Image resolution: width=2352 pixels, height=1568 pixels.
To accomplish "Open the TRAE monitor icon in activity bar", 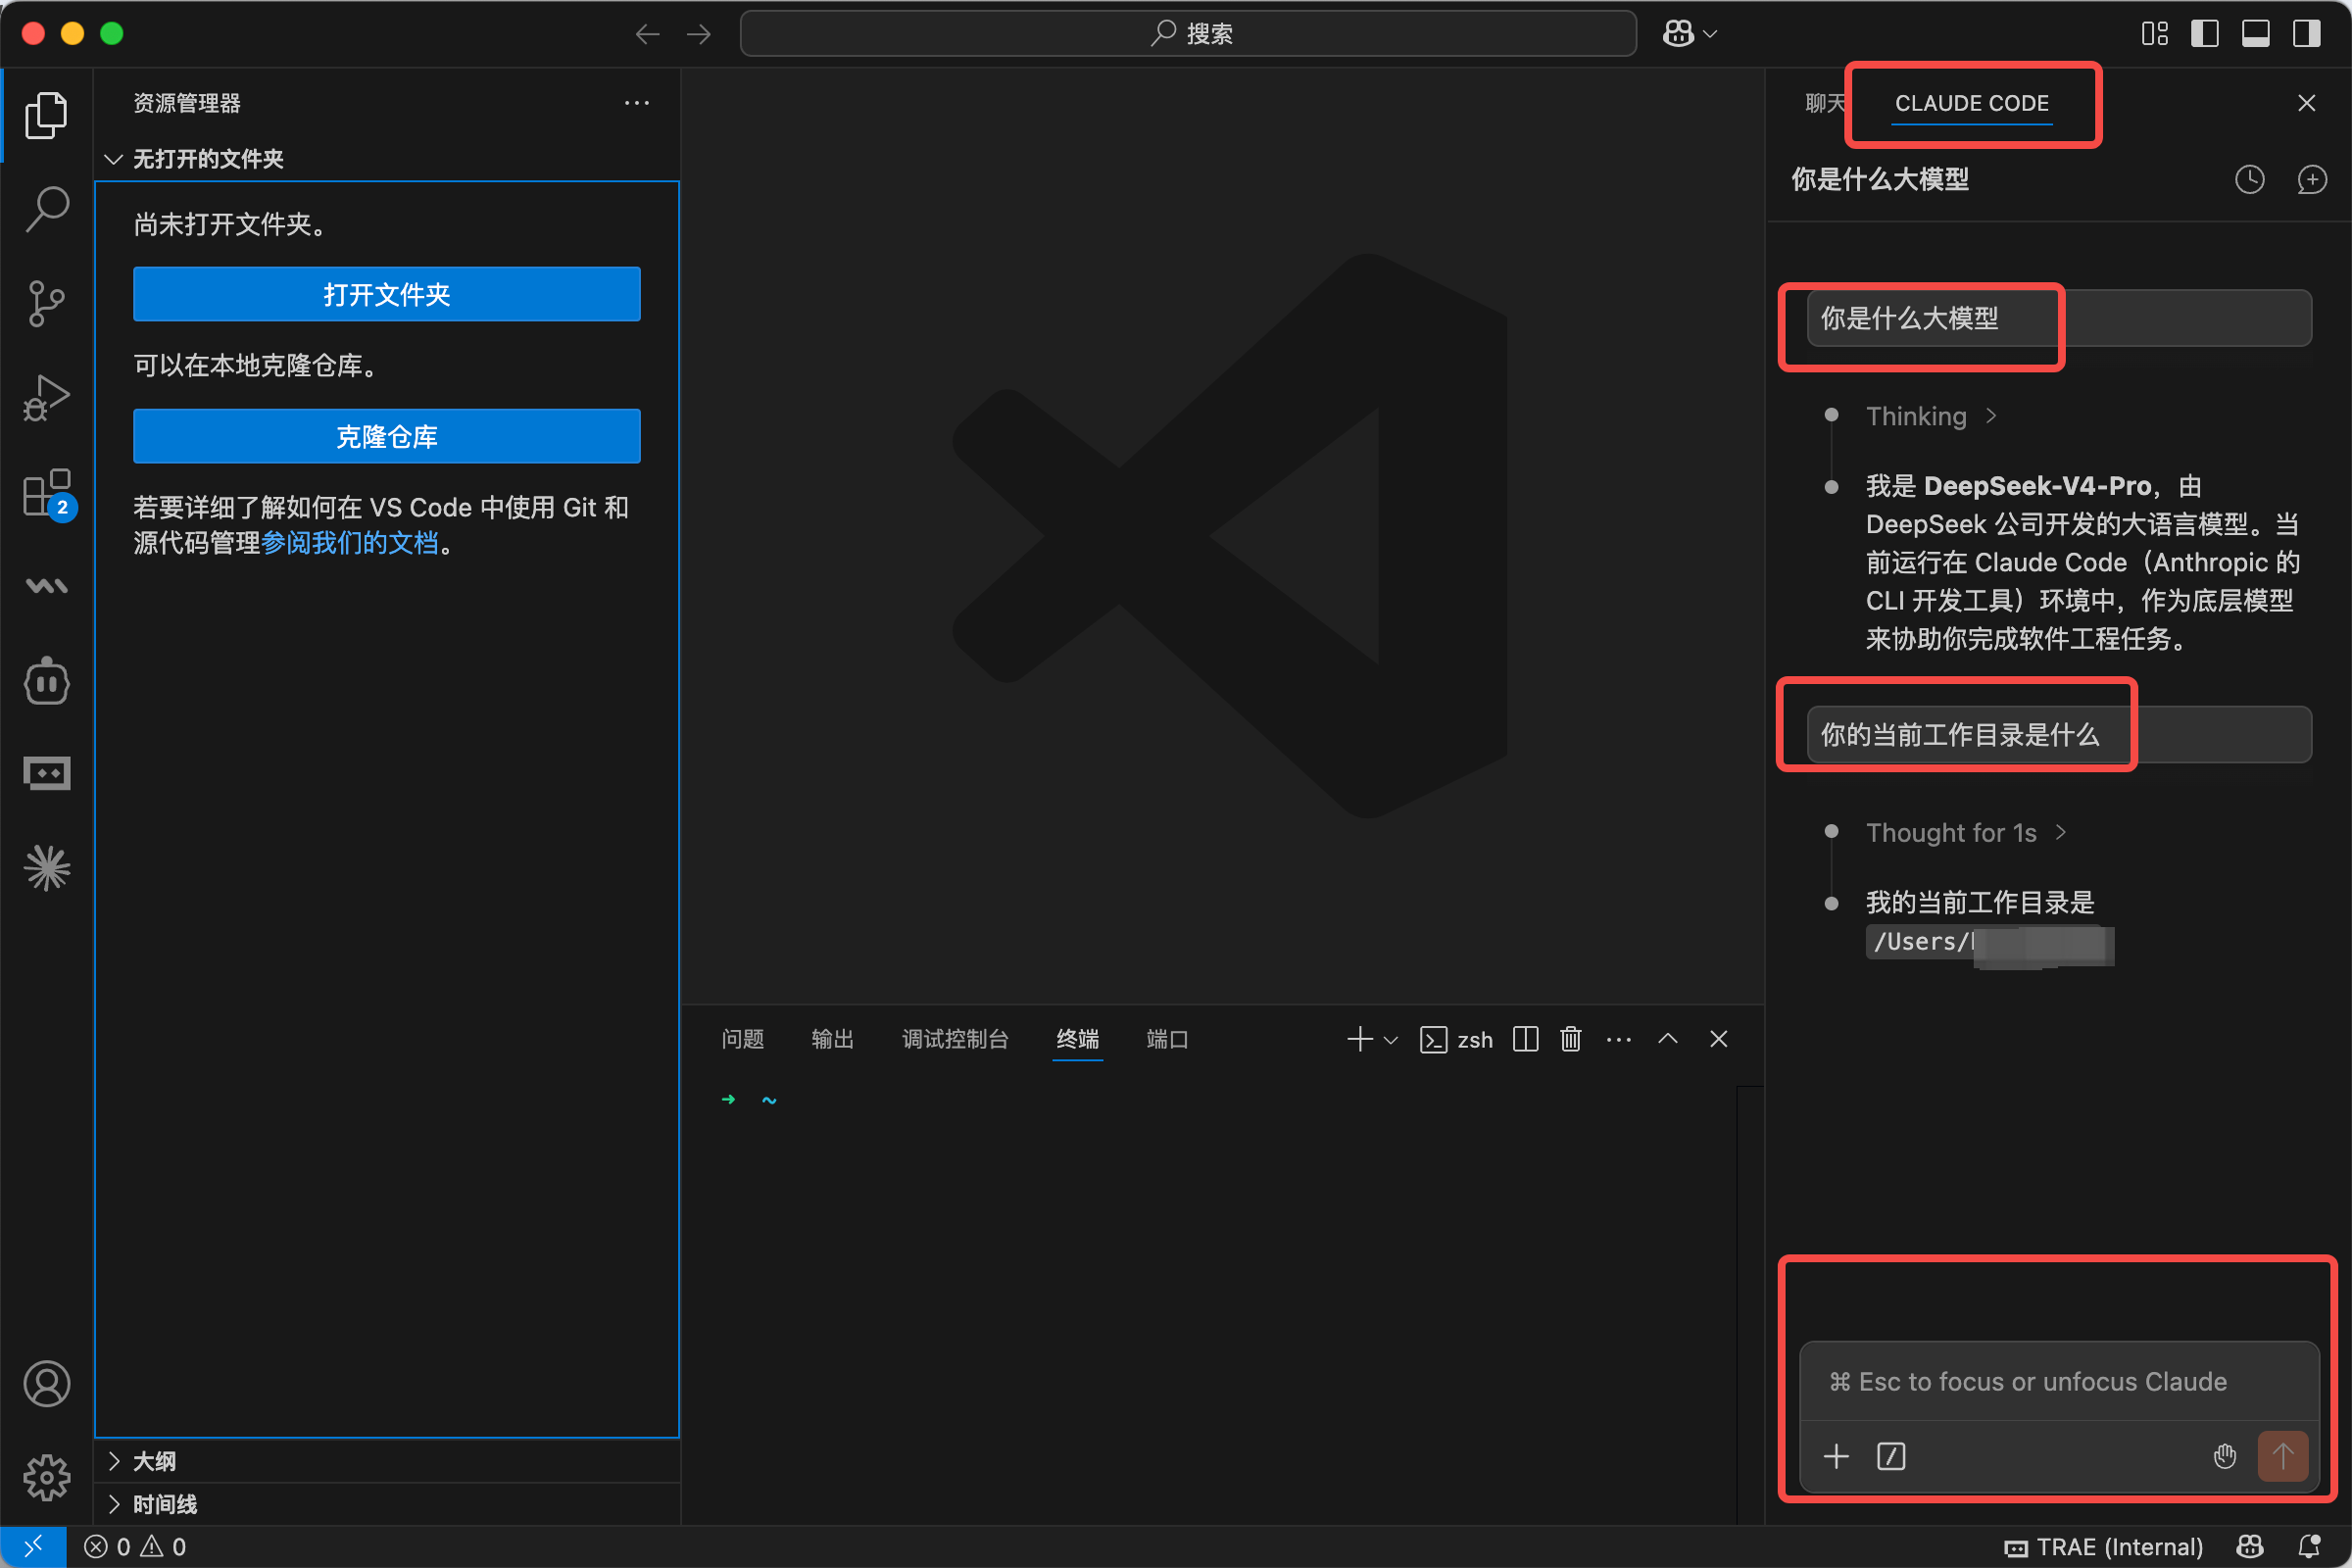I will tap(46, 773).
